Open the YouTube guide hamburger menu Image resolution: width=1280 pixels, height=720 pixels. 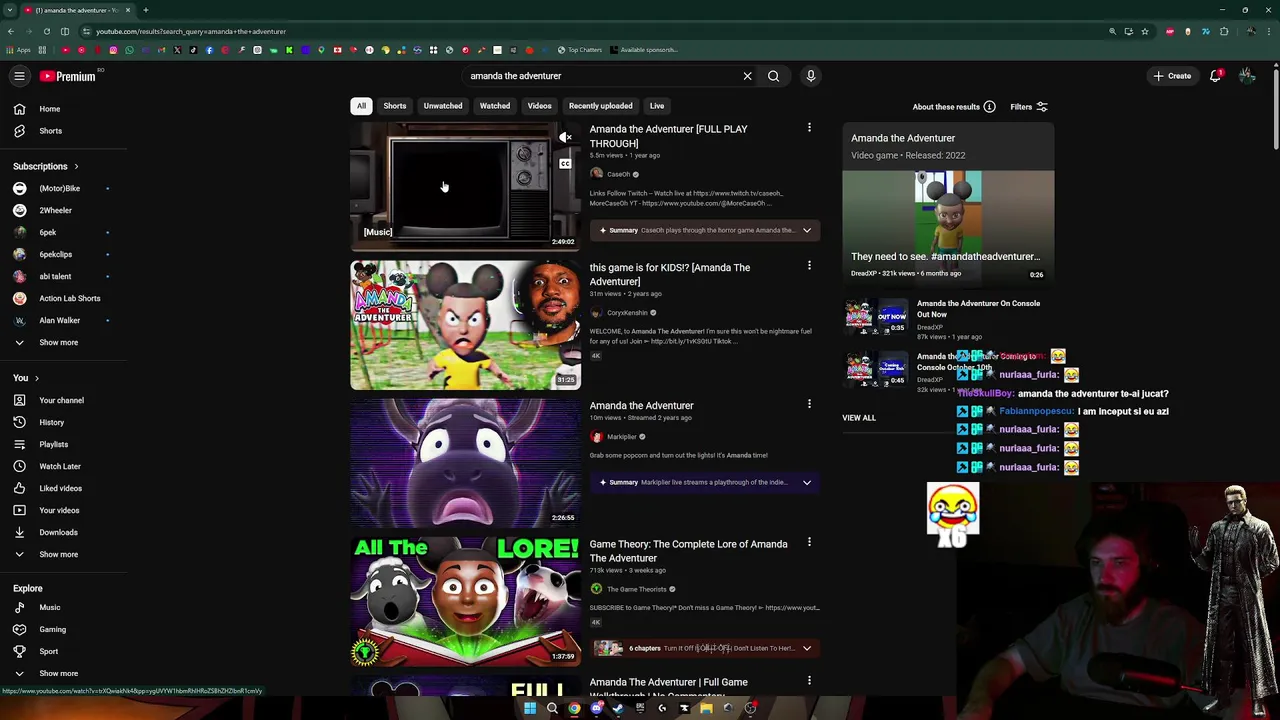[19, 76]
